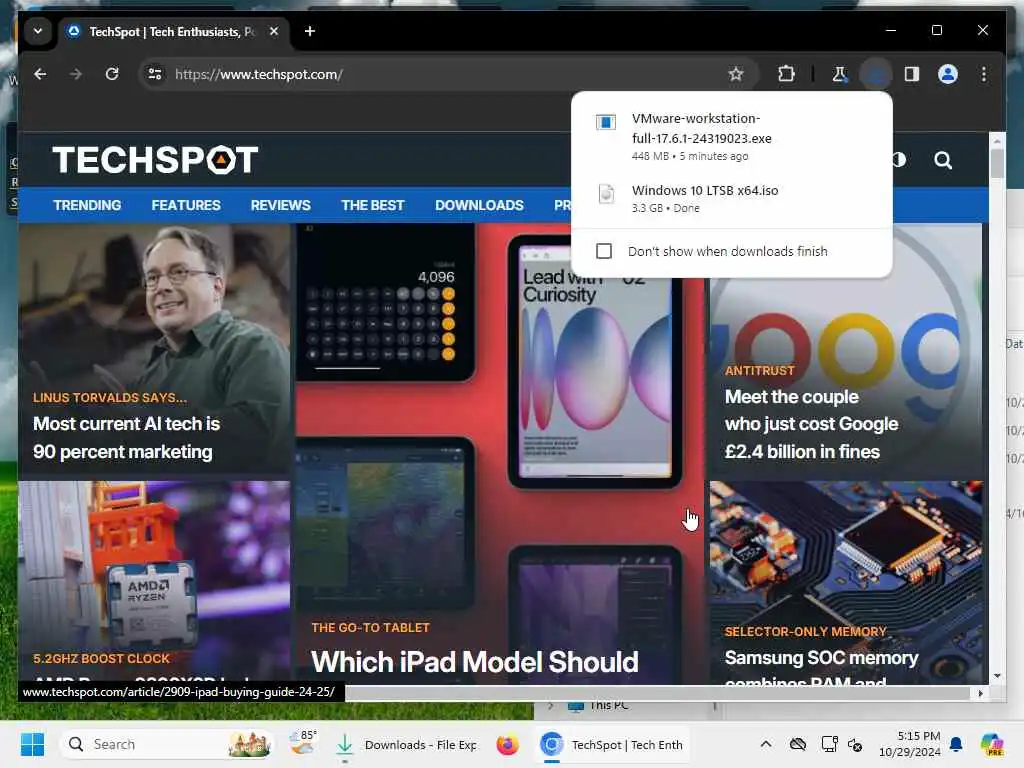Click the volume muted tray icon
The height and width of the screenshot is (768, 1024).
(x=855, y=744)
